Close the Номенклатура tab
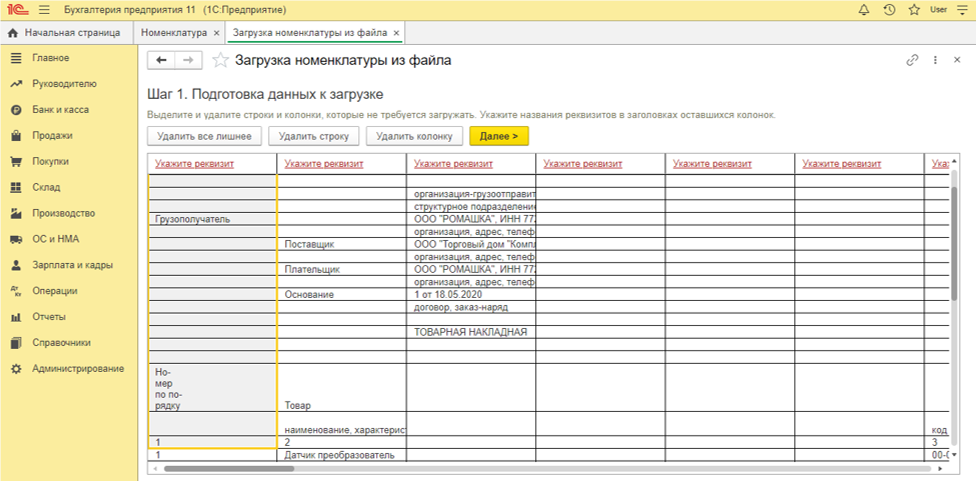976x481 pixels. (x=216, y=32)
